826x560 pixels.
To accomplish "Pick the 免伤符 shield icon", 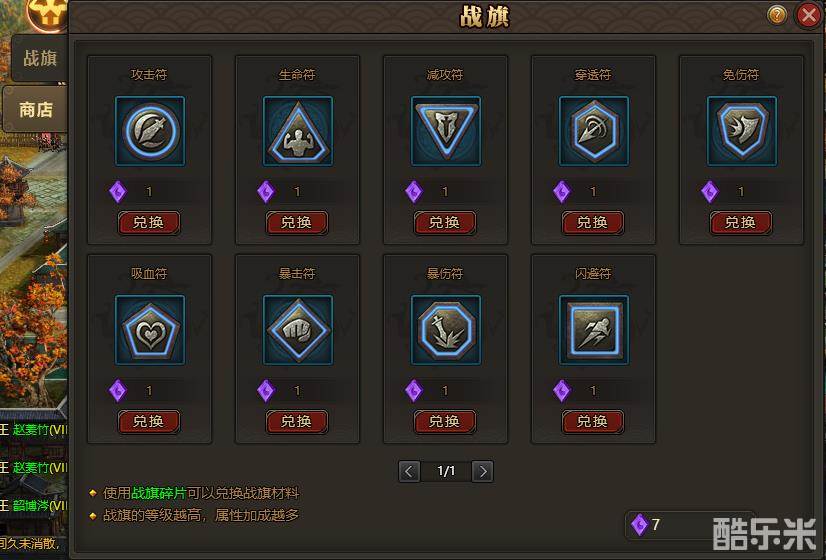I will tap(742, 131).
